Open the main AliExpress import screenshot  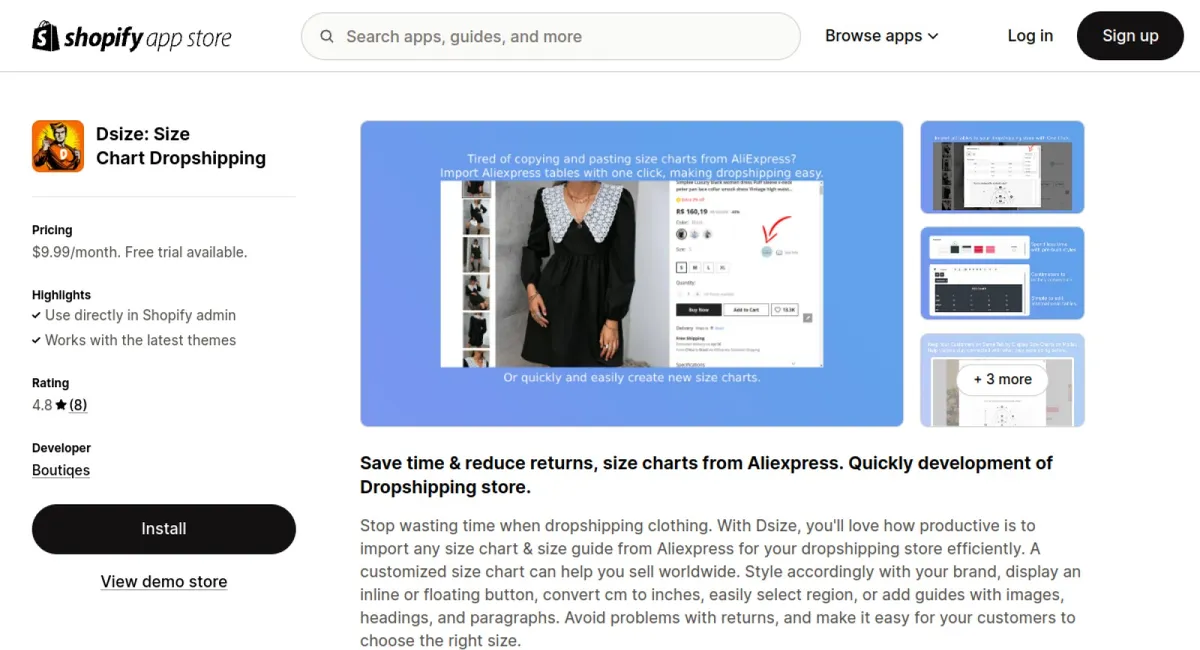[632, 274]
